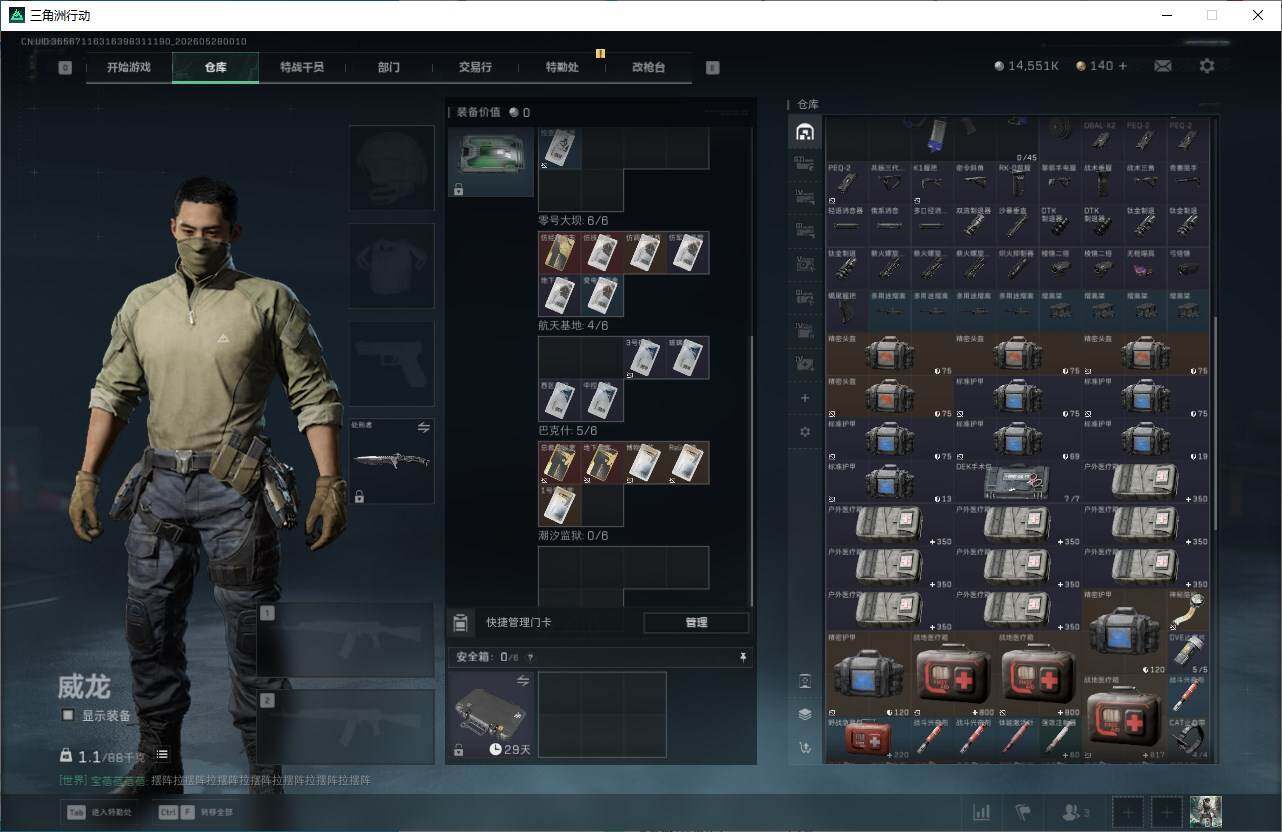Image resolution: width=1282 pixels, height=832 pixels.
Task: Toggle the 显示装备 checkbox
Action: (68, 715)
